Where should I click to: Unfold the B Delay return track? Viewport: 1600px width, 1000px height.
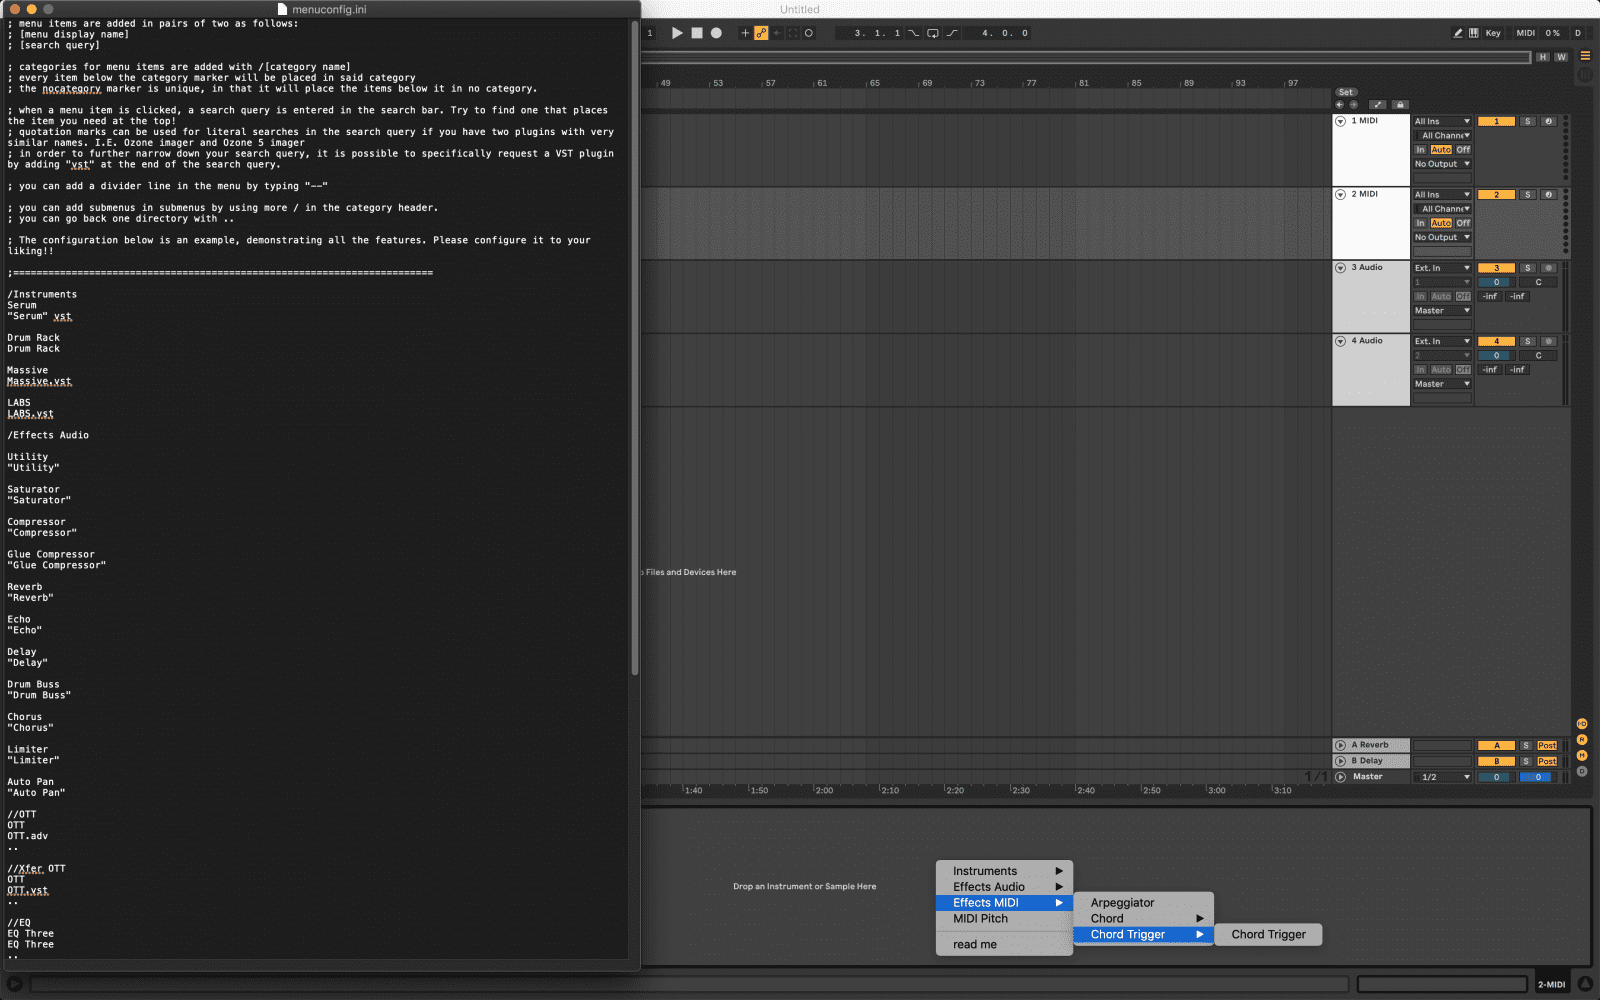(1340, 761)
